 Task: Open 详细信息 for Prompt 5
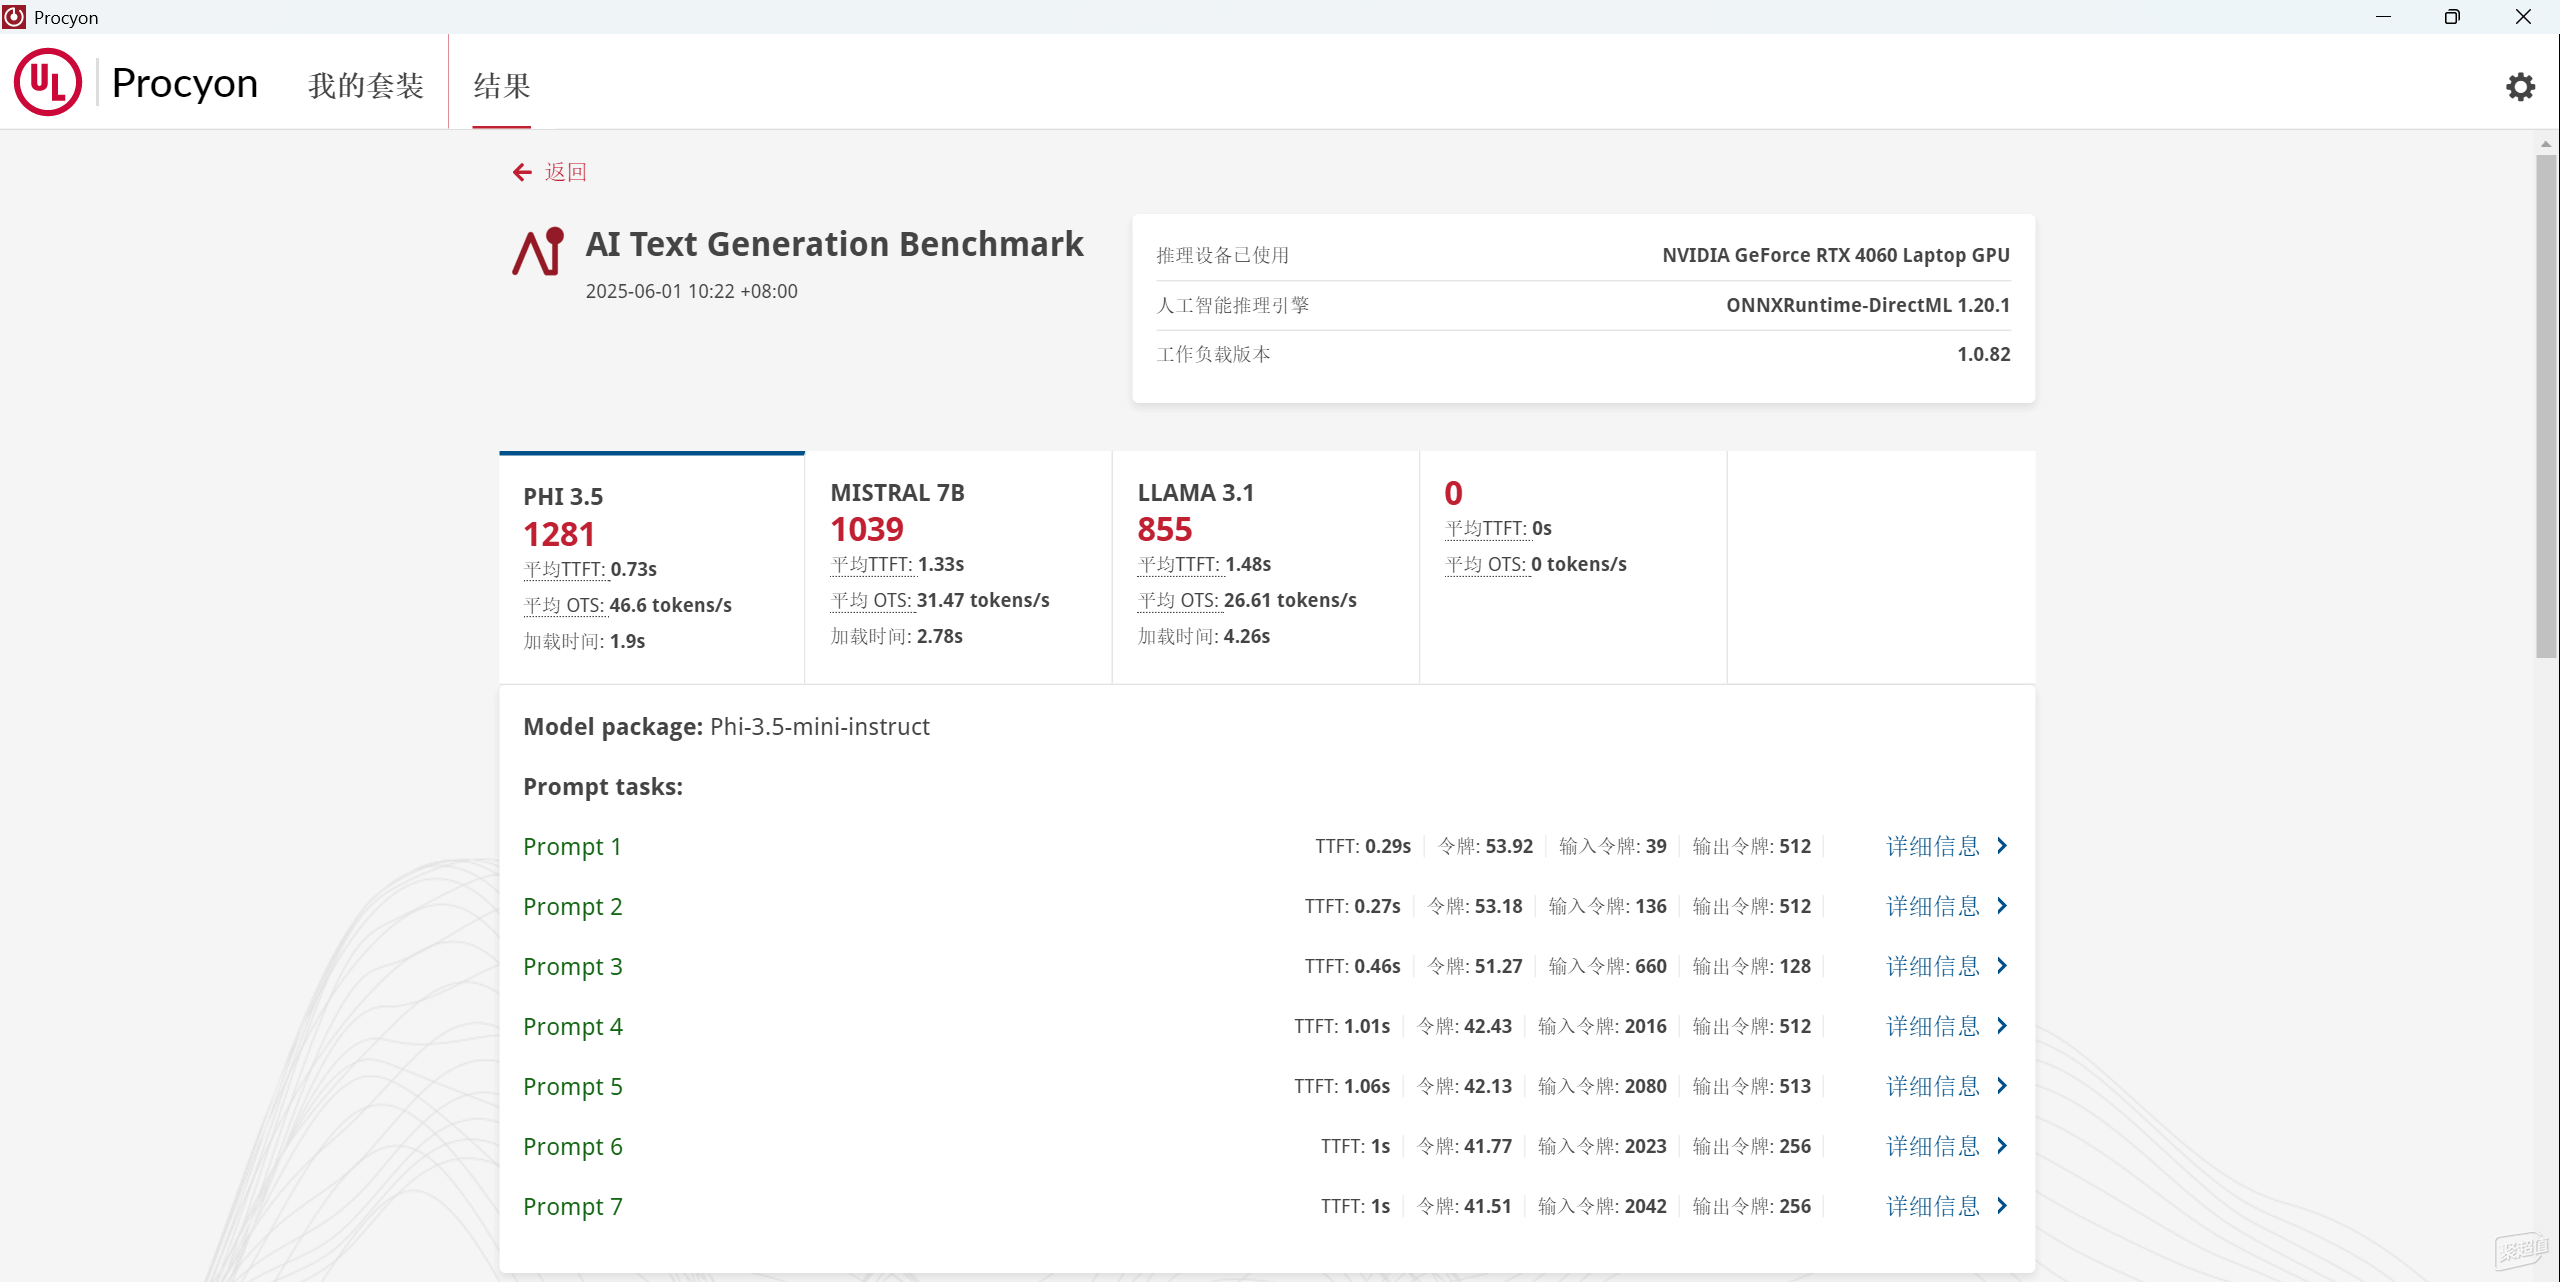coord(1933,1086)
